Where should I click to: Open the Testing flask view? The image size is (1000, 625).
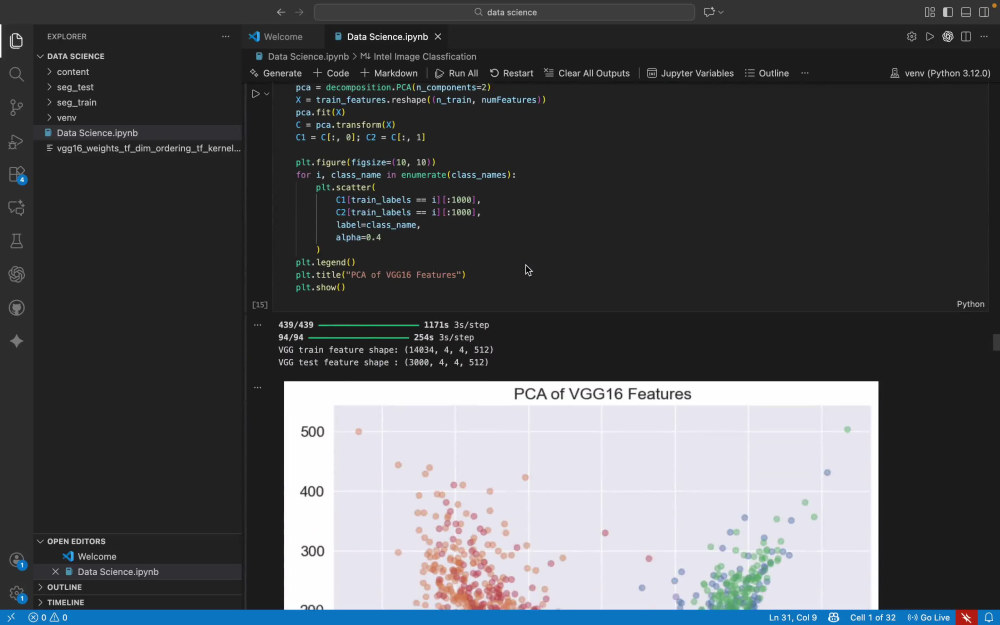(x=17, y=241)
